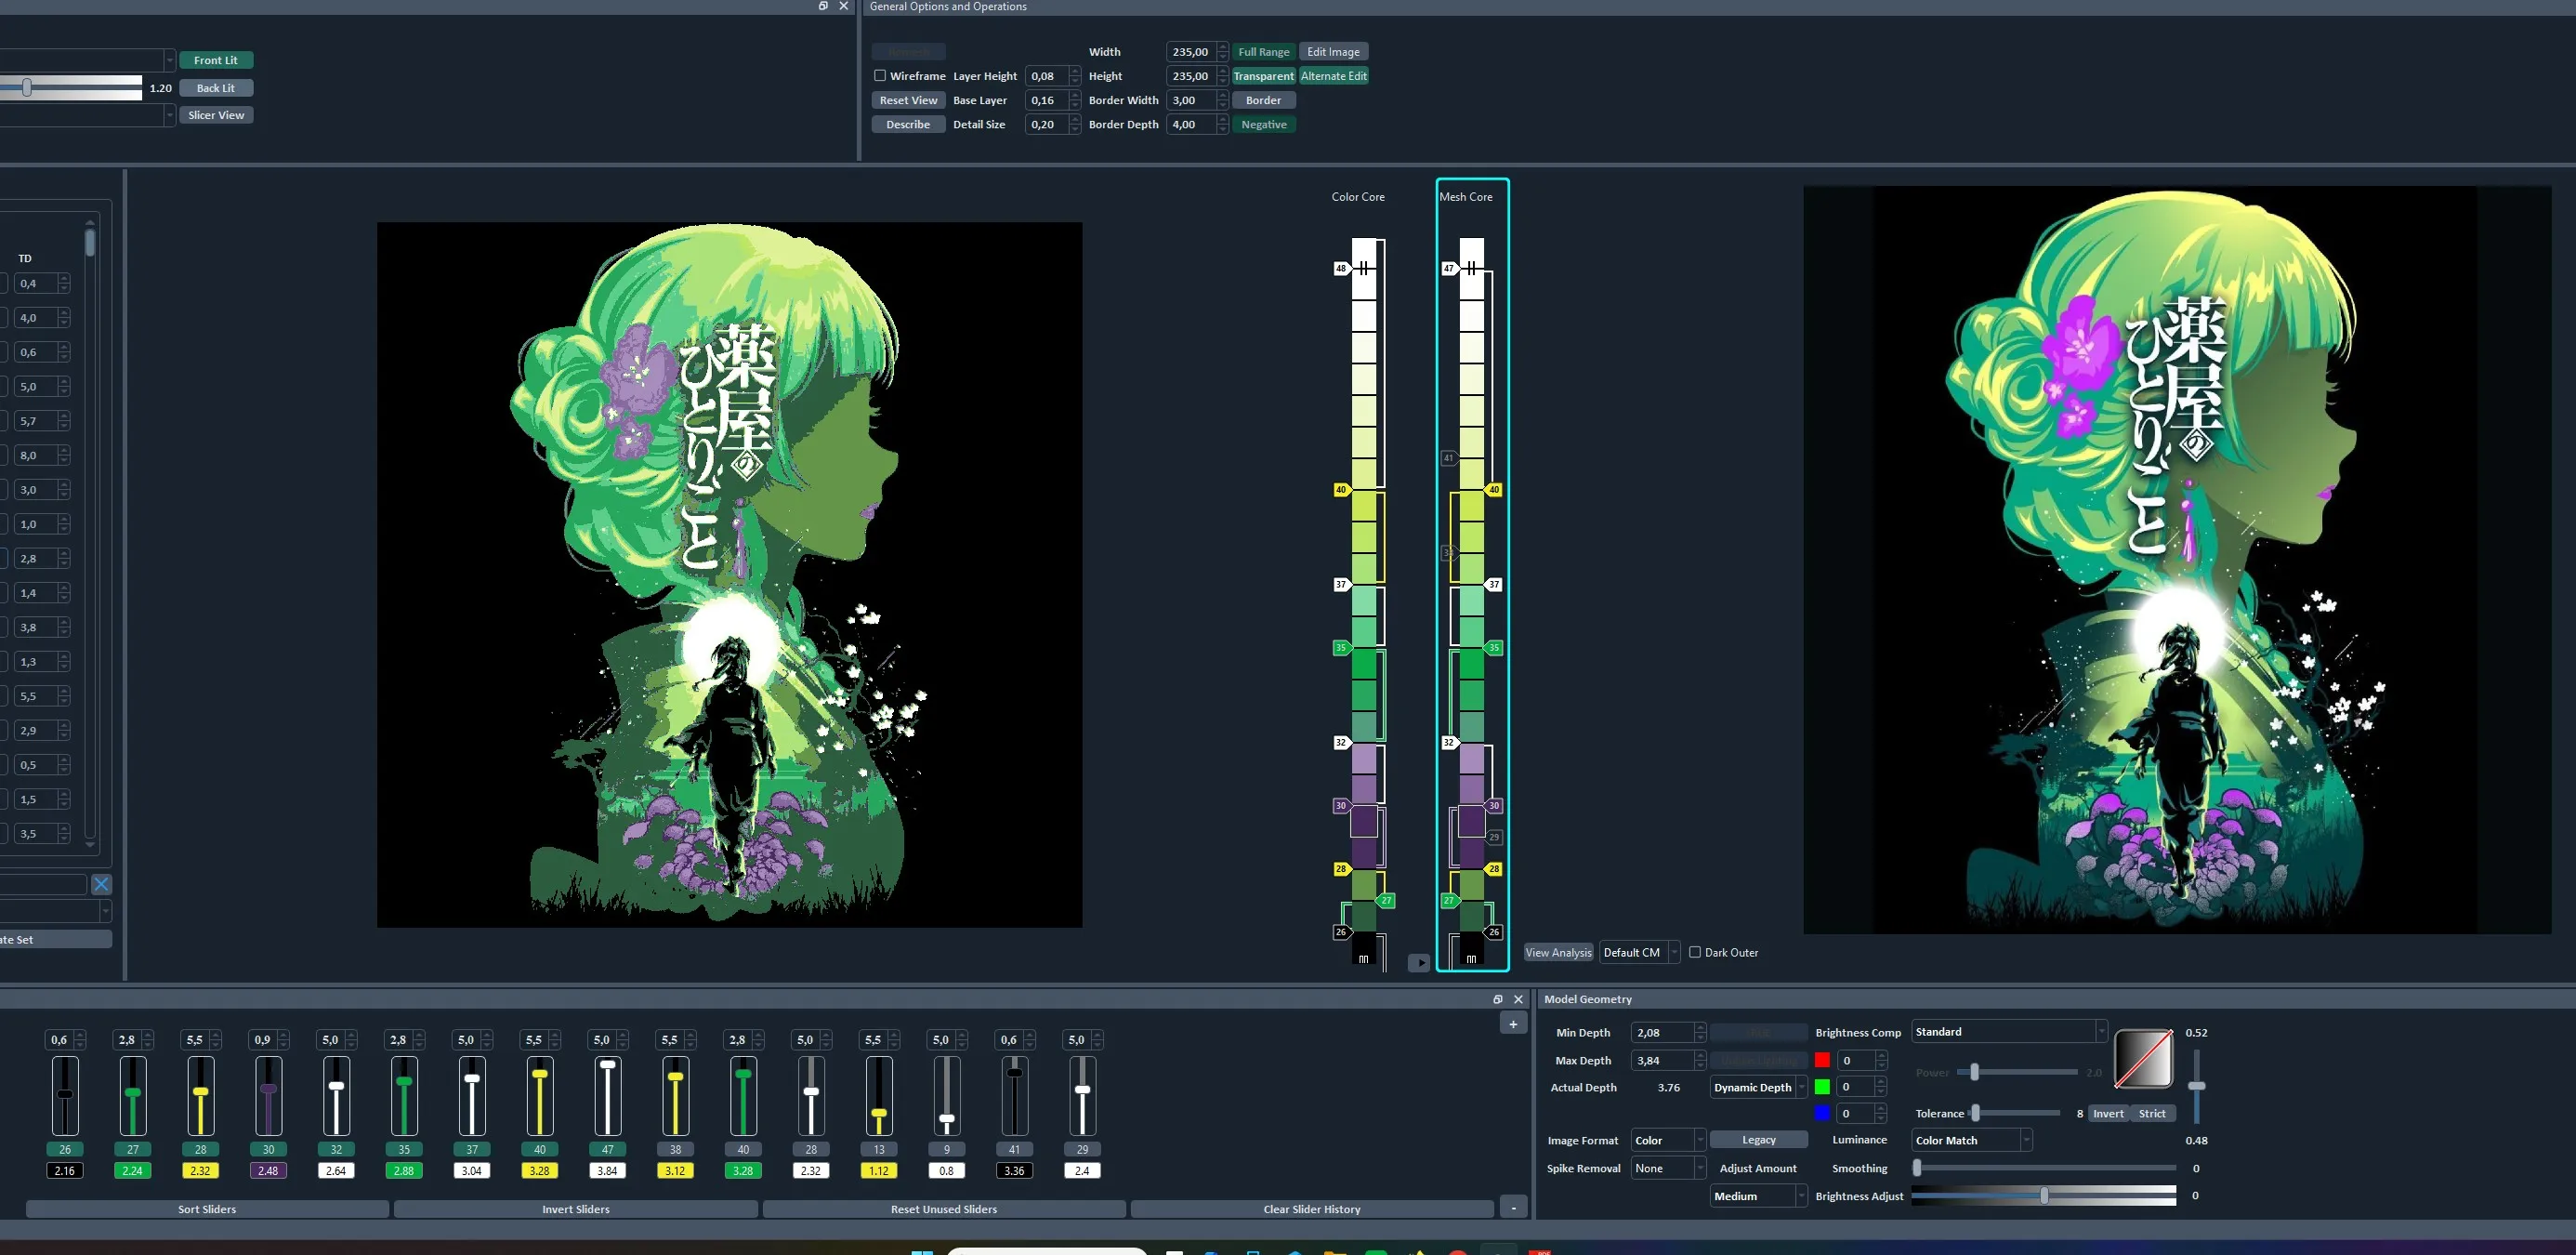Screen dimensions: 2576x1255
Task: Click the remove slider minus button
Action: (1513, 1208)
